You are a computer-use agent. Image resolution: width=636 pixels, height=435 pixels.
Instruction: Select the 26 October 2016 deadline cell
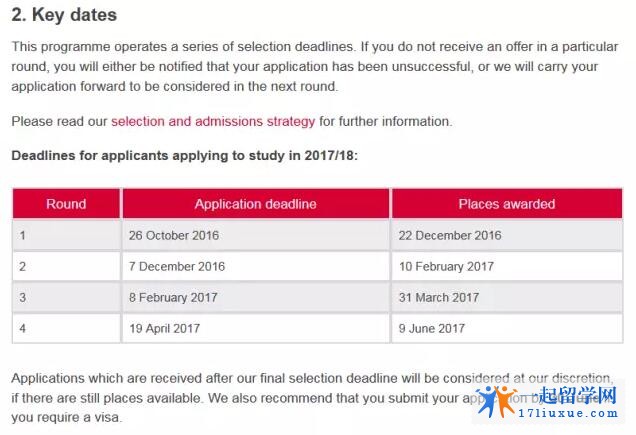pyautogui.click(x=256, y=235)
